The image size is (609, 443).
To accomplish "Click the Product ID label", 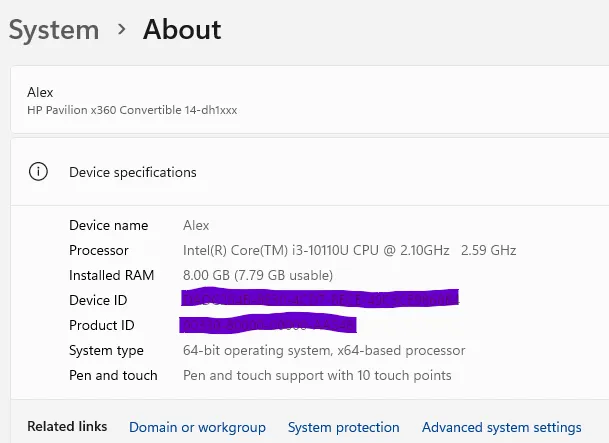I will (101, 325).
